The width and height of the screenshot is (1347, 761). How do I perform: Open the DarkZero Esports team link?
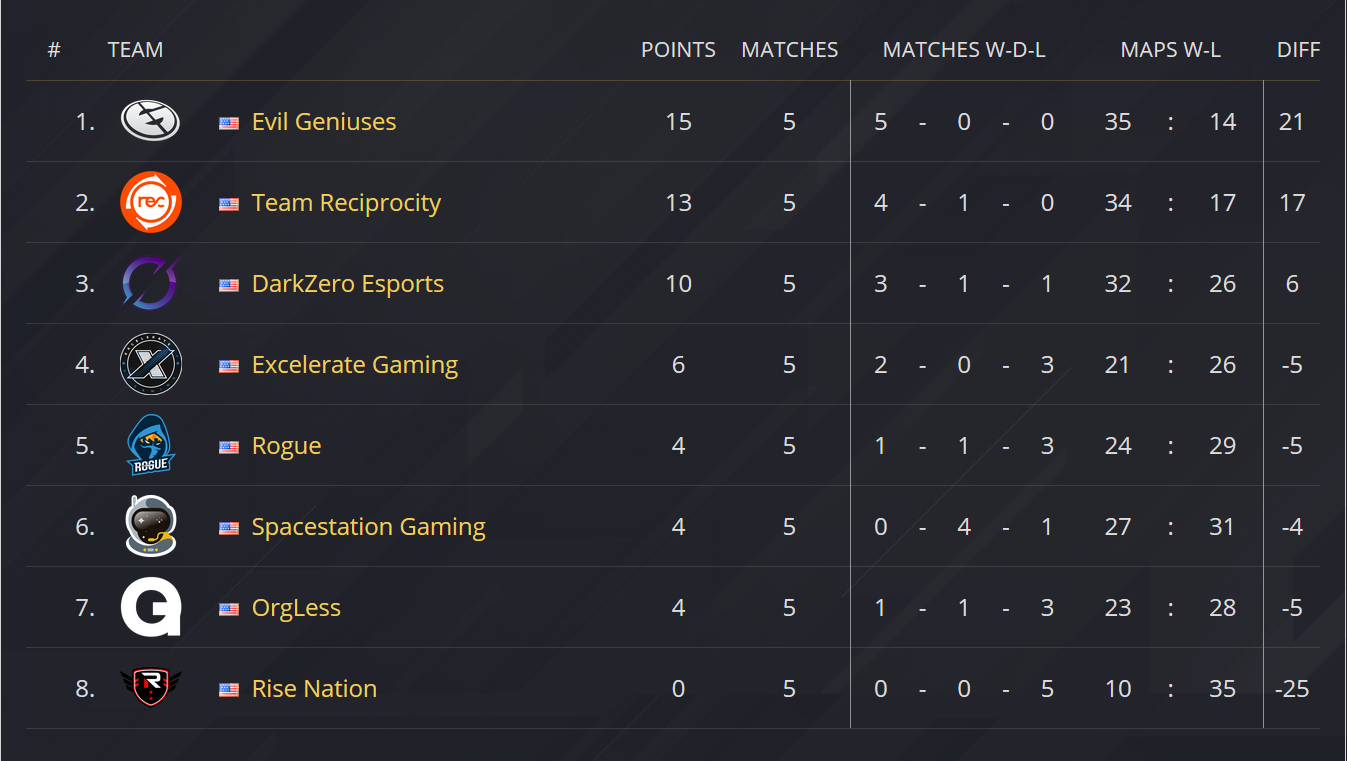point(348,284)
